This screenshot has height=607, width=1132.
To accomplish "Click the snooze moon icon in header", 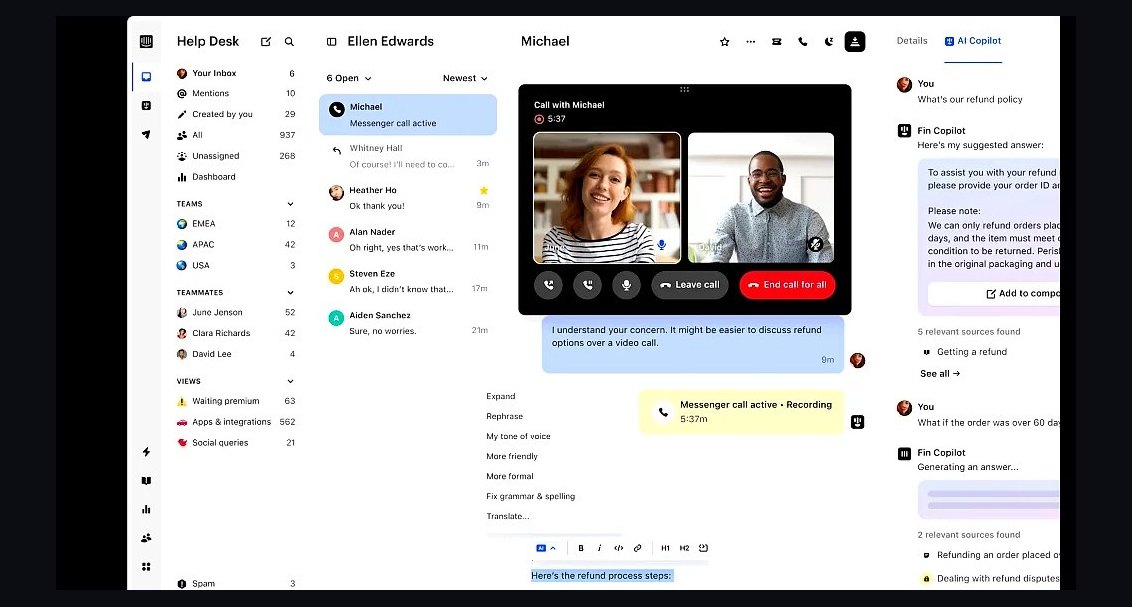I will pyautogui.click(x=828, y=42).
